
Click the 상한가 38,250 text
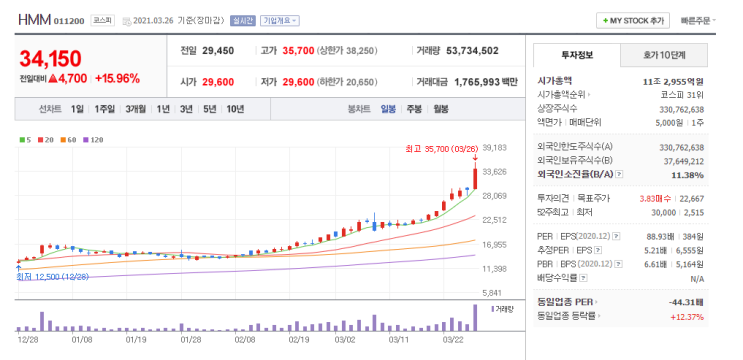click(x=347, y=51)
